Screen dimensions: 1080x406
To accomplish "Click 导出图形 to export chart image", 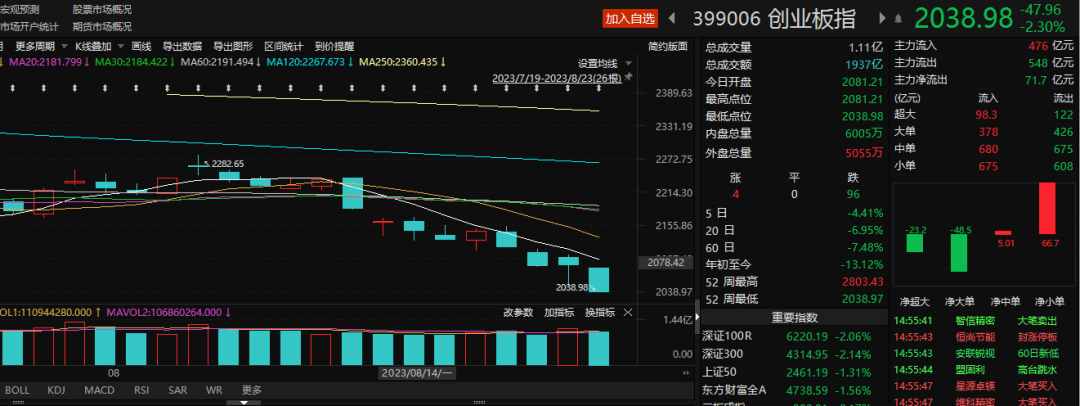I will pyautogui.click(x=233, y=46).
